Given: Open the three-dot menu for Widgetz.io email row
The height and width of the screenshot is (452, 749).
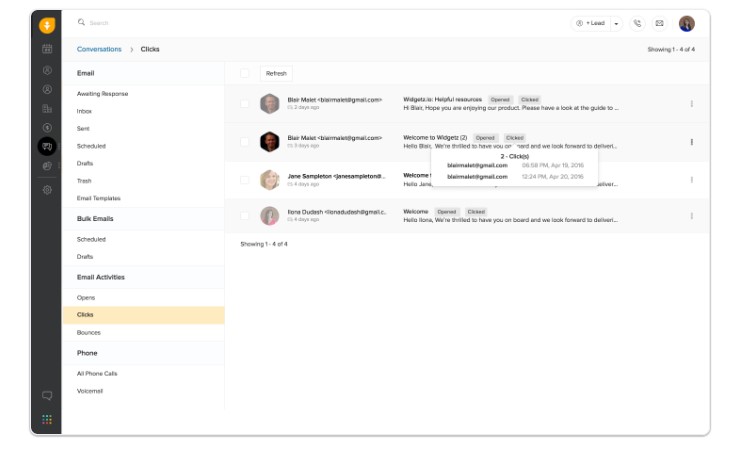Looking at the screenshot, I should [692, 104].
